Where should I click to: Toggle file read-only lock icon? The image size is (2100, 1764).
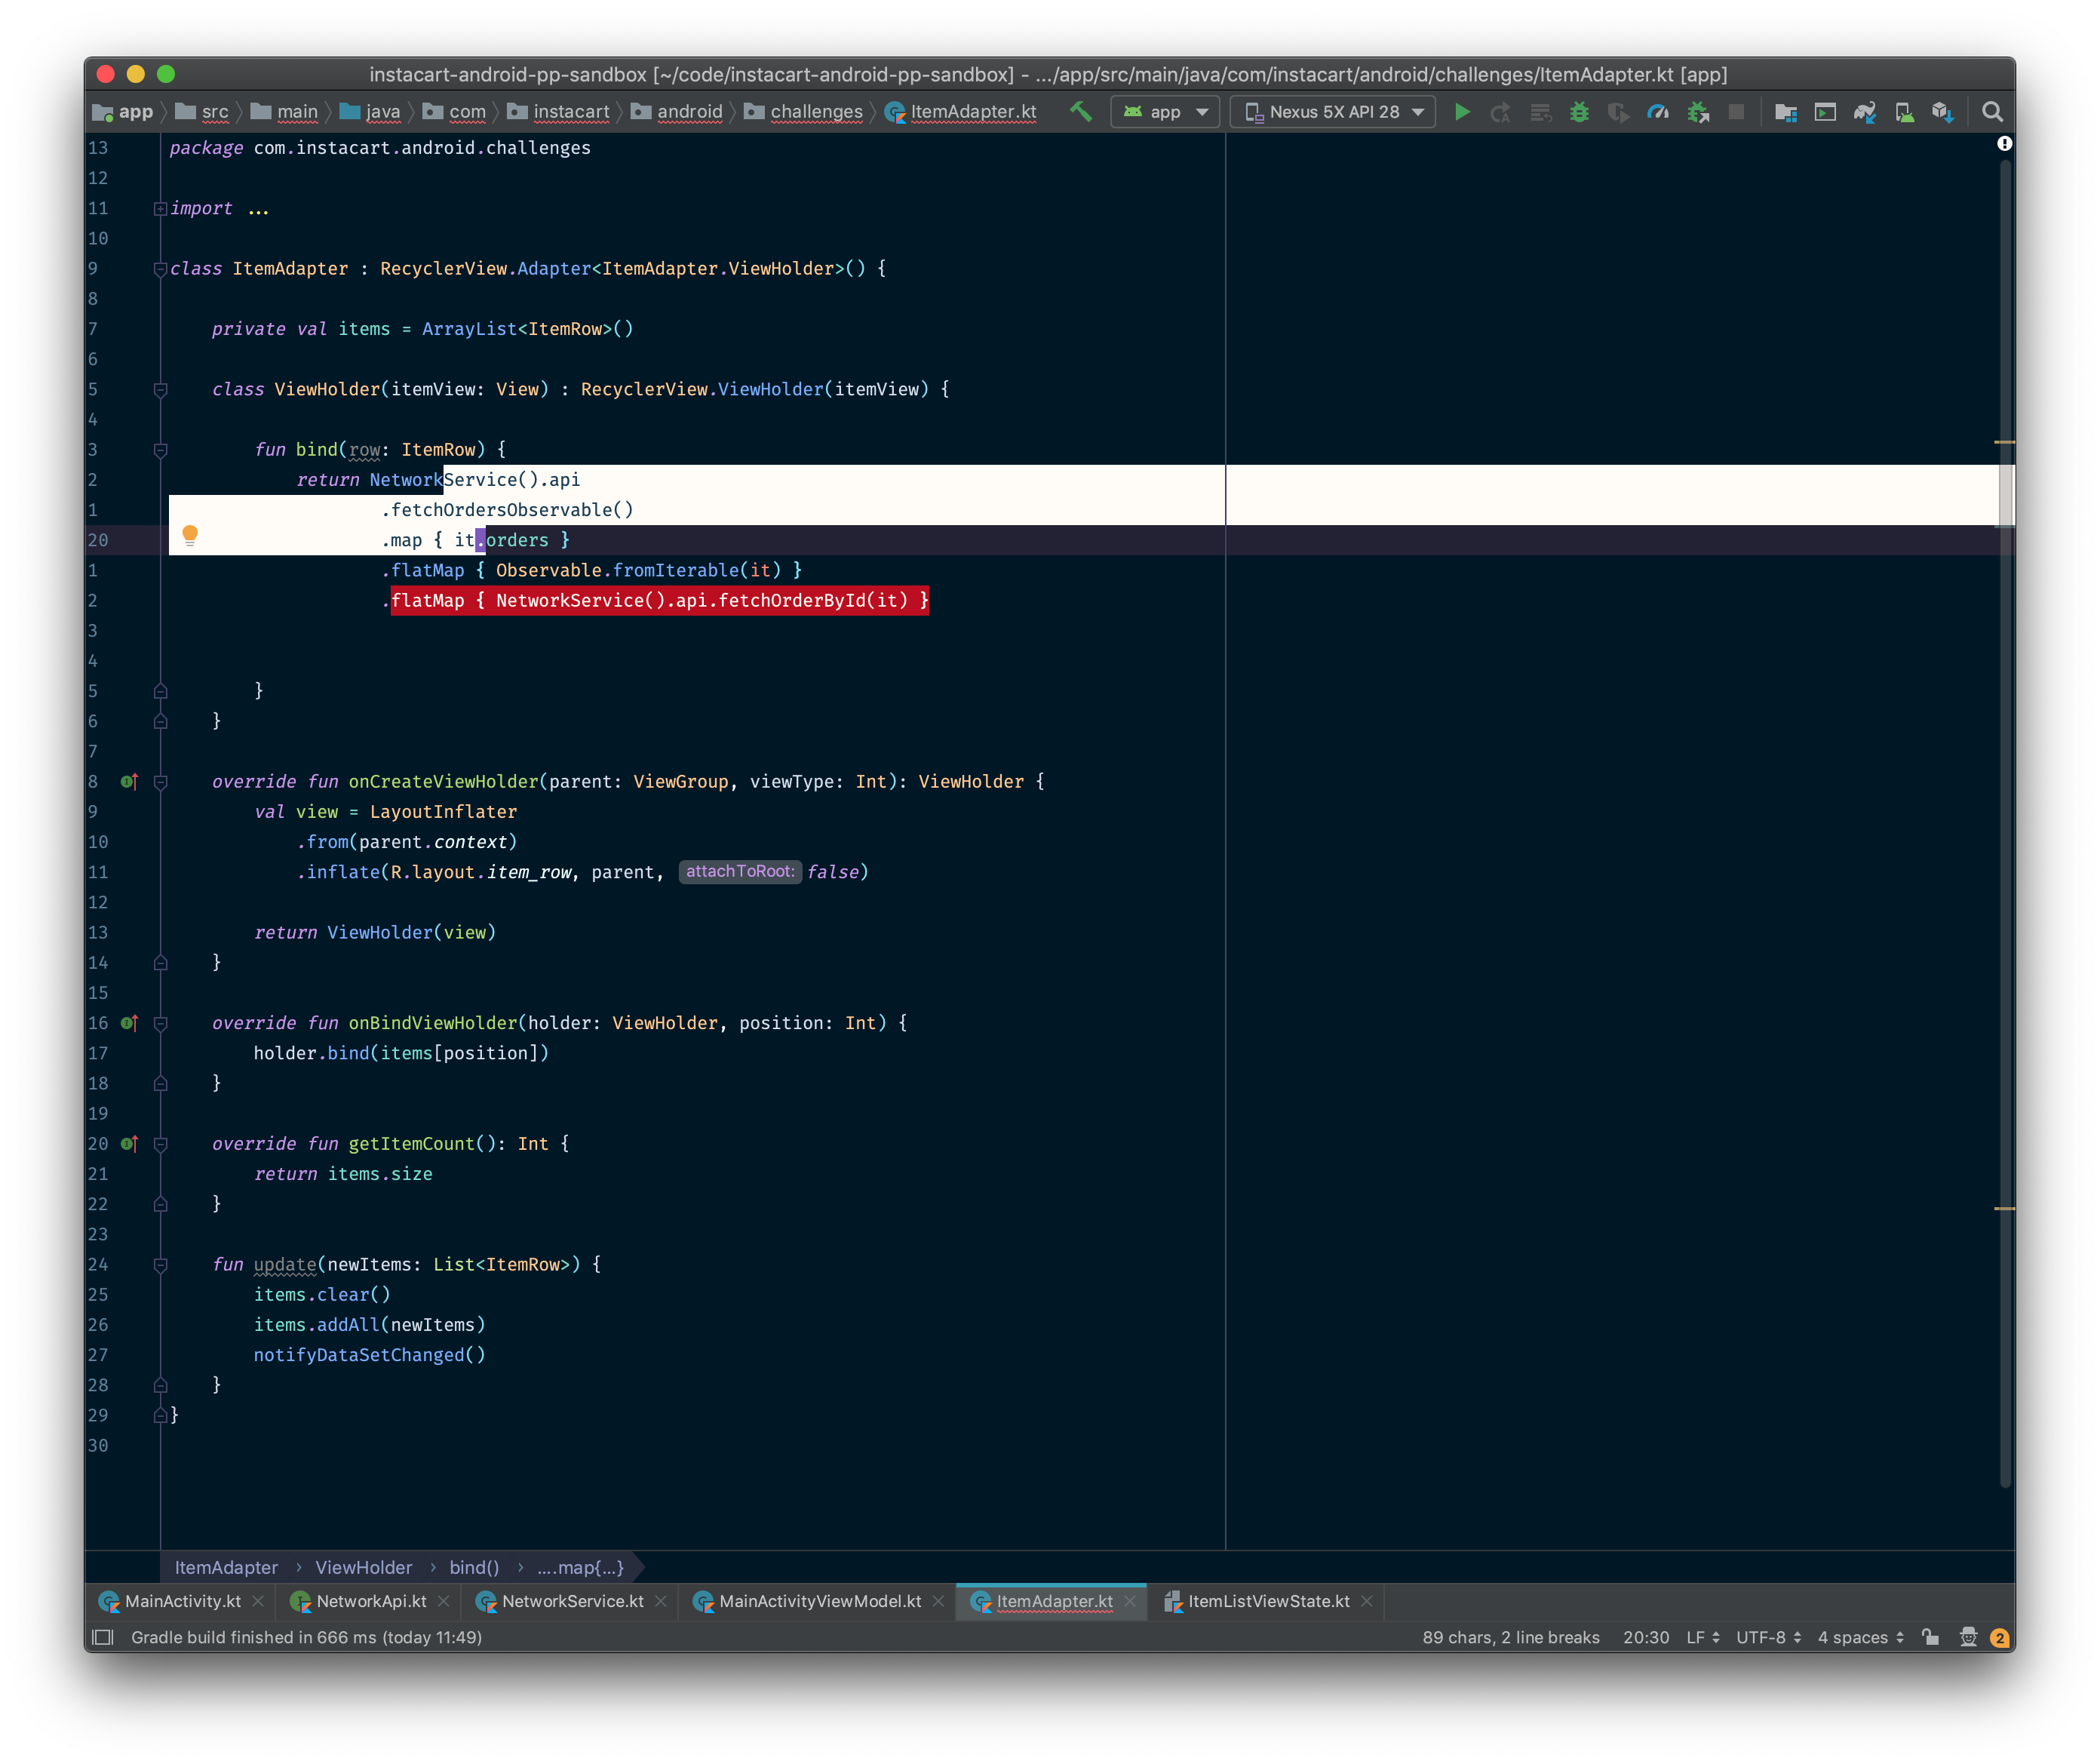(x=1930, y=1637)
